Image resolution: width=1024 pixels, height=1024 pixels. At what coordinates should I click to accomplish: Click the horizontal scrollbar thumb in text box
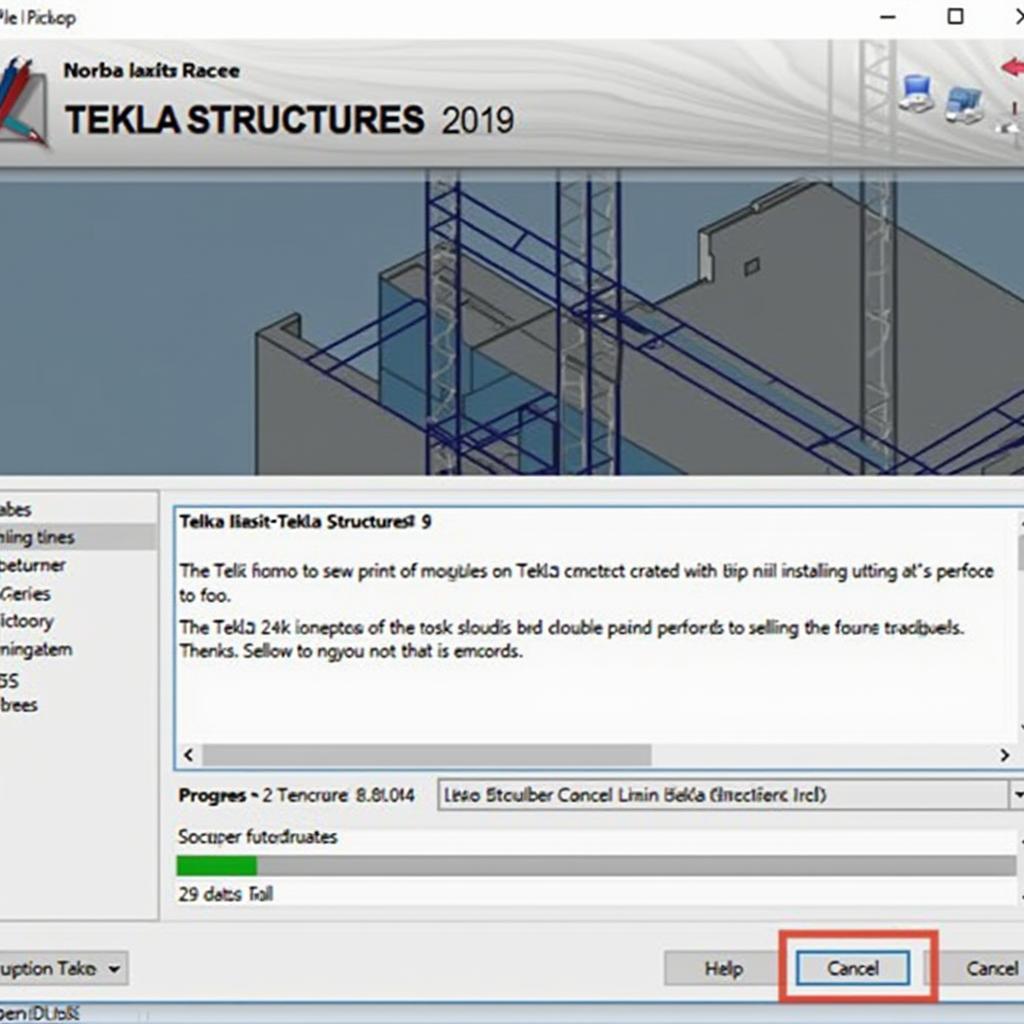point(426,755)
